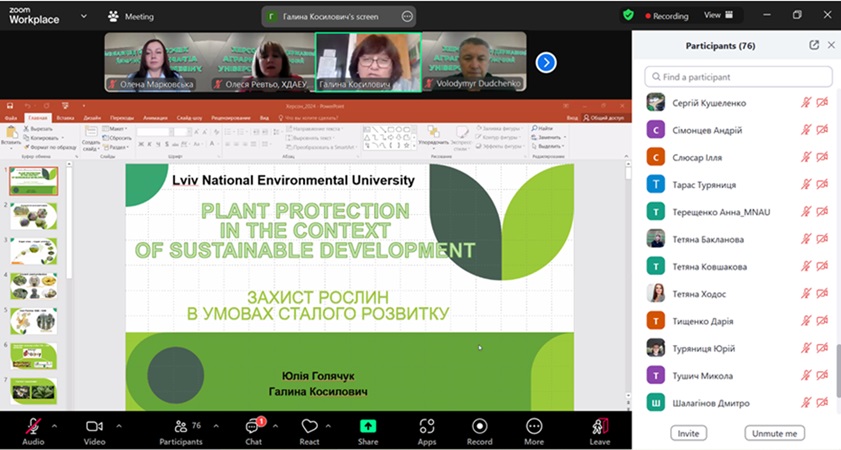Expand arrow next to Chat button

(x=275, y=426)
